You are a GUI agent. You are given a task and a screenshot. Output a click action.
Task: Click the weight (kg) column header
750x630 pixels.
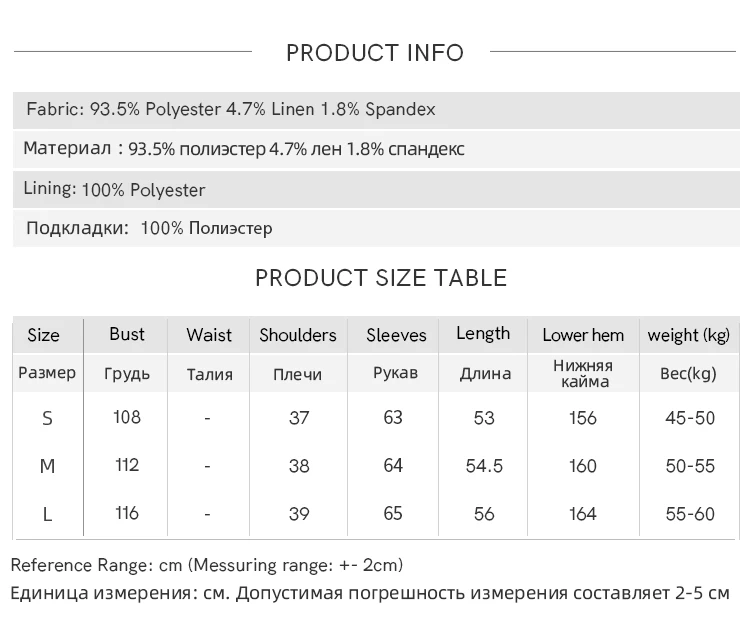(689, 335)
